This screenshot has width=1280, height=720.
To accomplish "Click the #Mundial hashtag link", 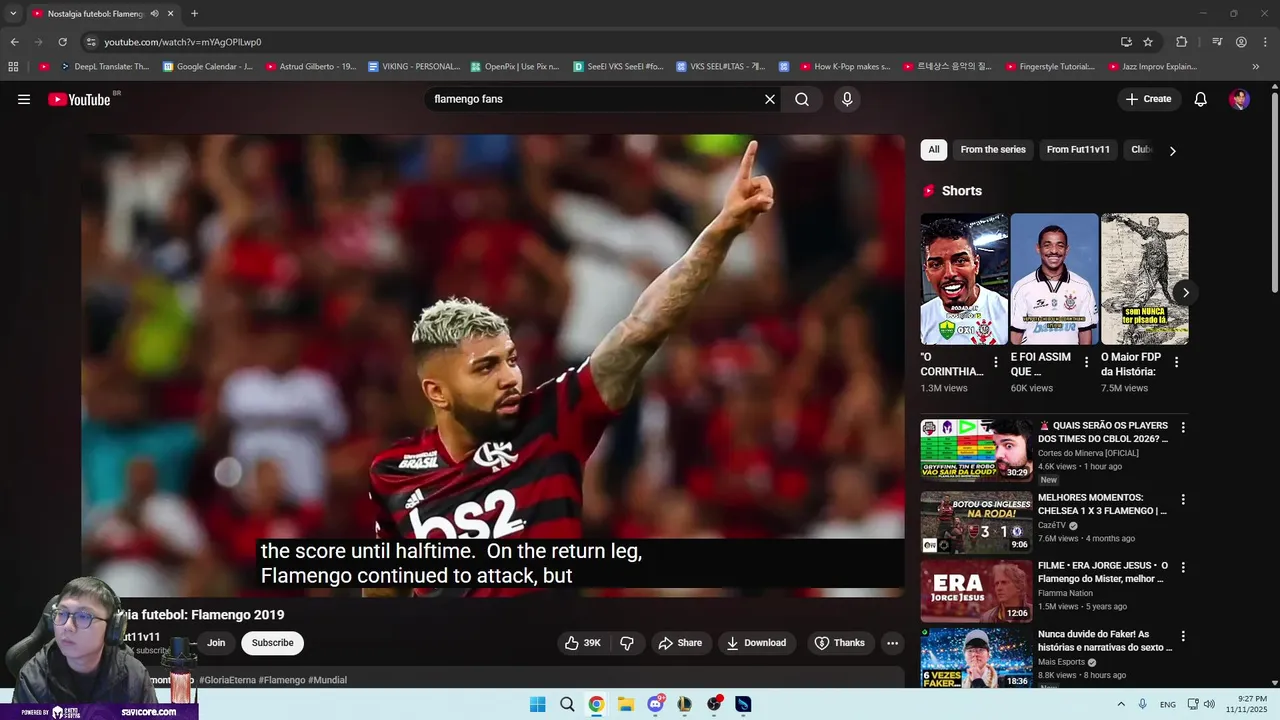I will [x=328, y=680].
